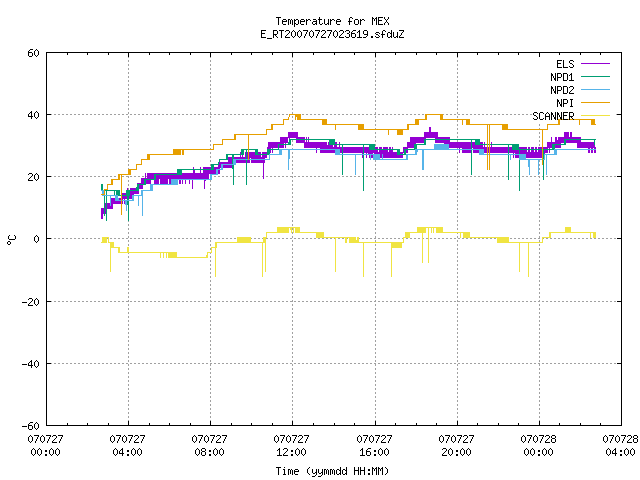Click the NPD2 legend label
This screenshot has height=480, width=640.
click(562, 90)
